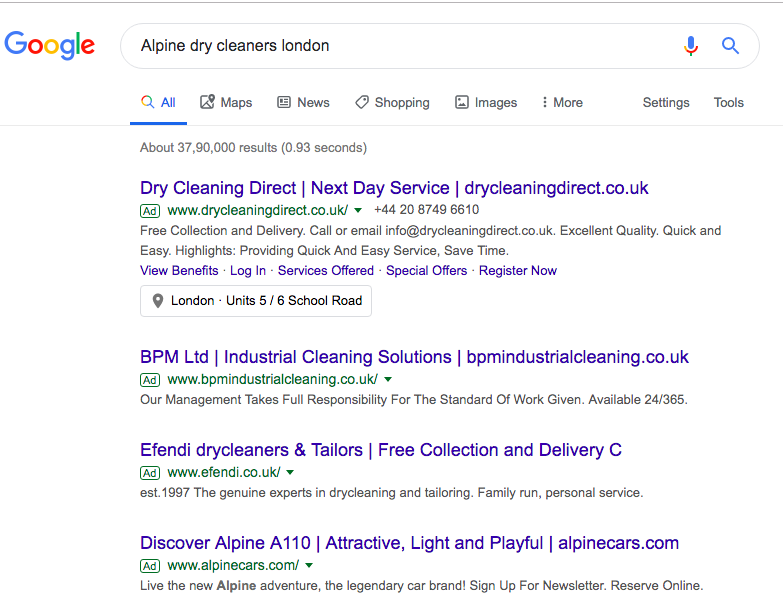The height and width of the screenshot is (603, 783).
Task: Switch to the News results tab
Action: point(303,102)
